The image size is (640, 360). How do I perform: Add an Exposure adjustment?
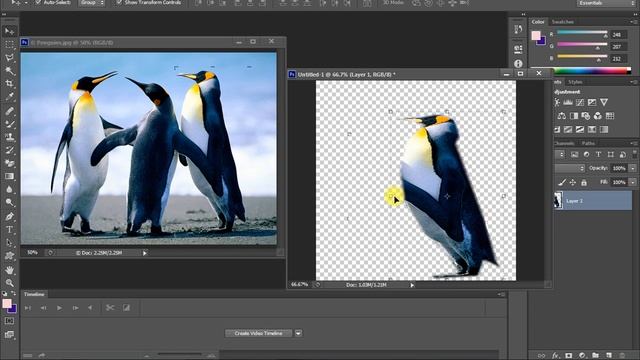(x=592, y=102)
